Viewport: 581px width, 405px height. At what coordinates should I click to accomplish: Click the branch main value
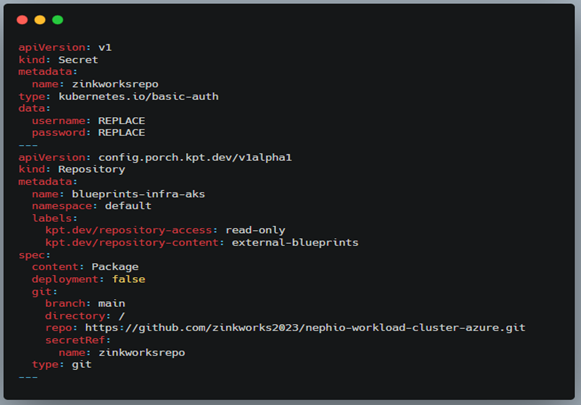tap(112, 303)
